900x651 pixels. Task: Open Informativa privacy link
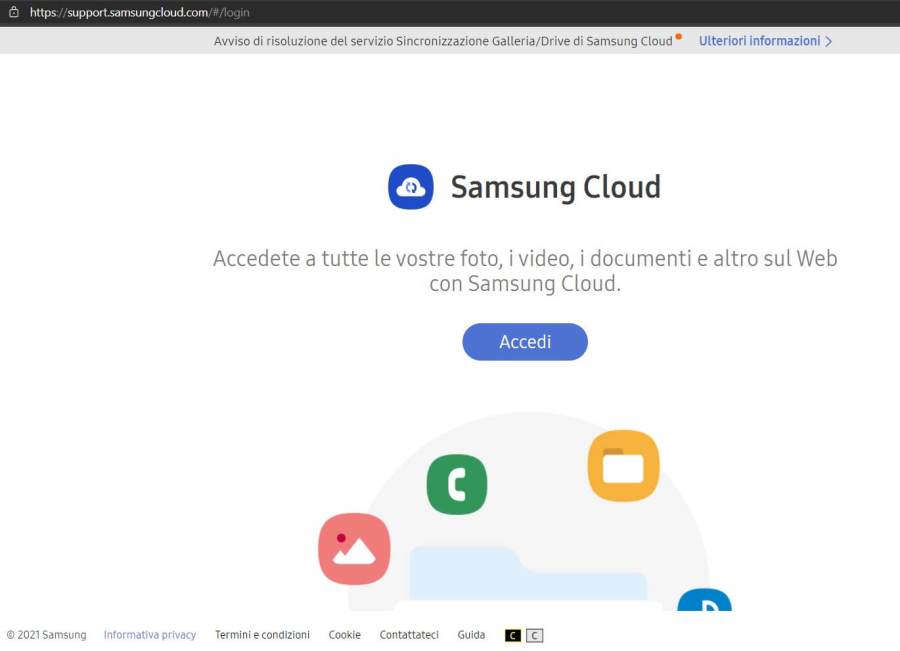pos(150,635)
